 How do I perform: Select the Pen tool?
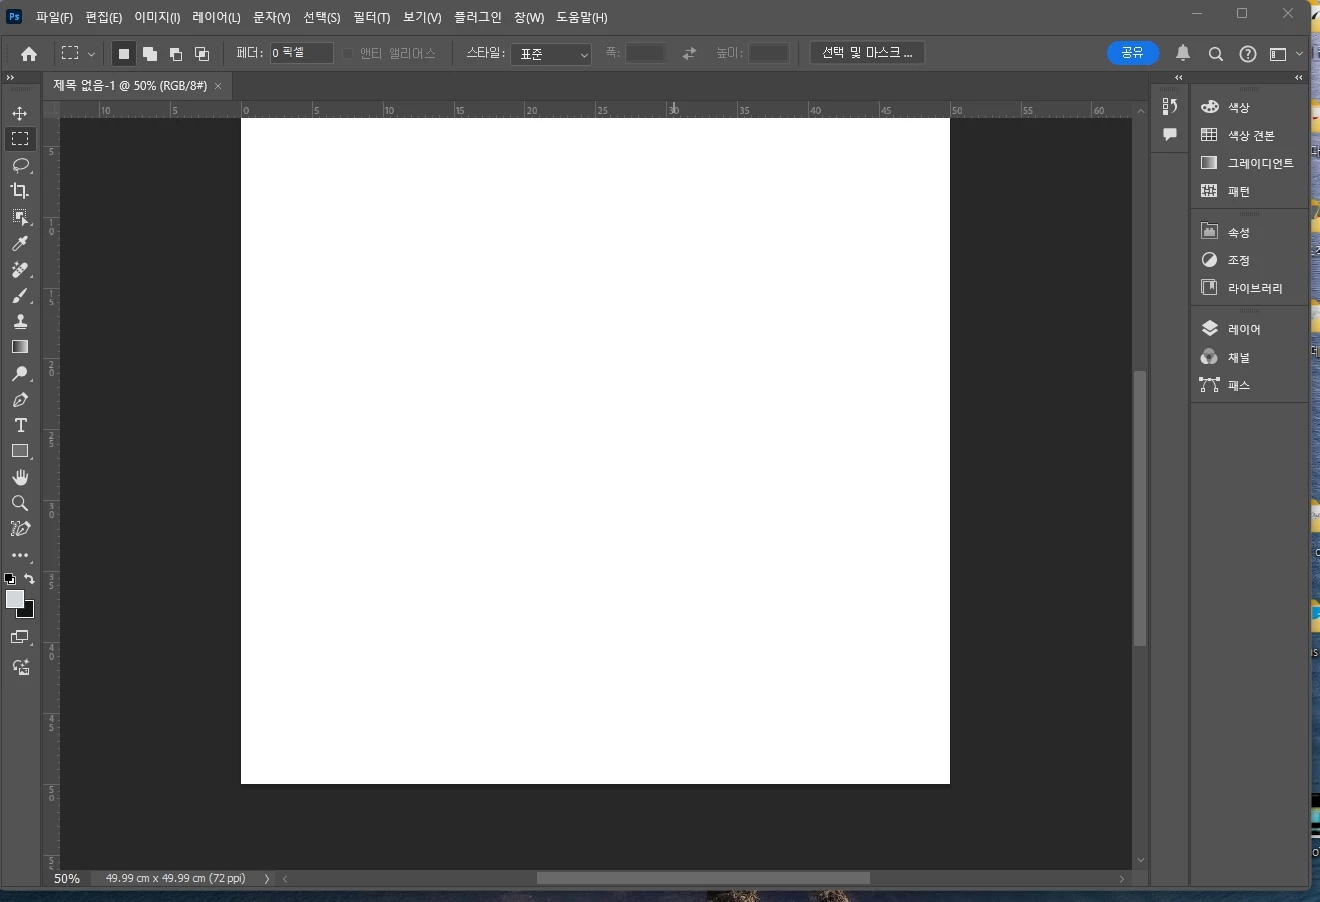pos(20,400)
